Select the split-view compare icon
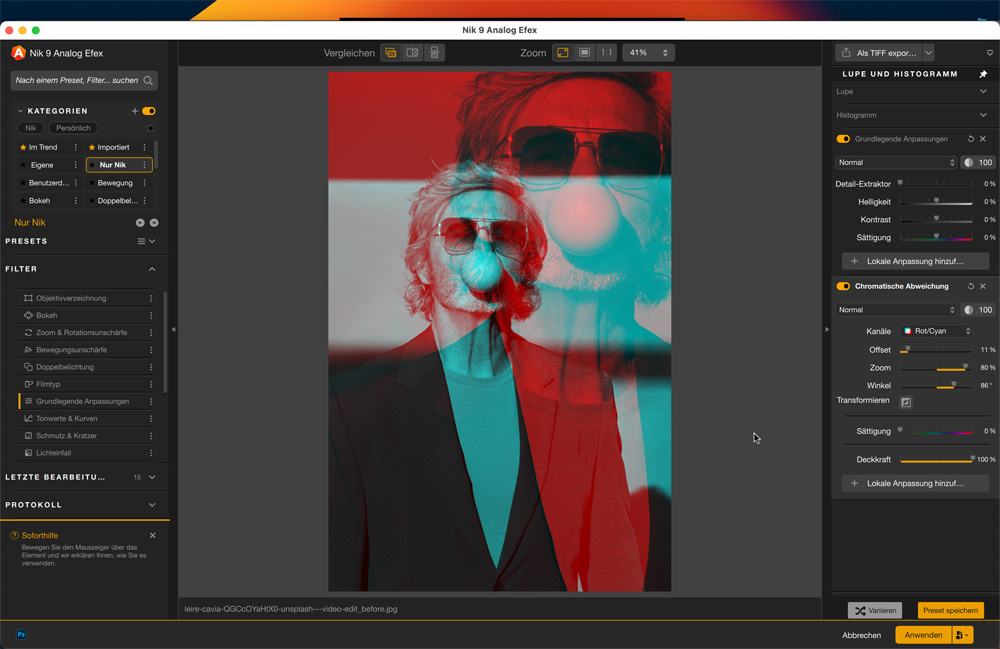Image resolution: width=1000 pixels, height=649 pixels. coord(412,53)
